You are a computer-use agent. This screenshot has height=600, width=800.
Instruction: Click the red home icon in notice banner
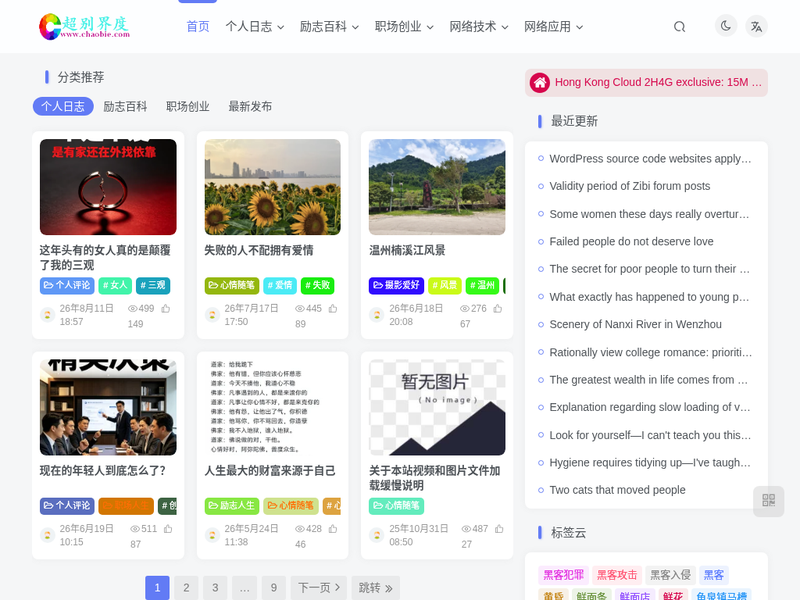539,83
